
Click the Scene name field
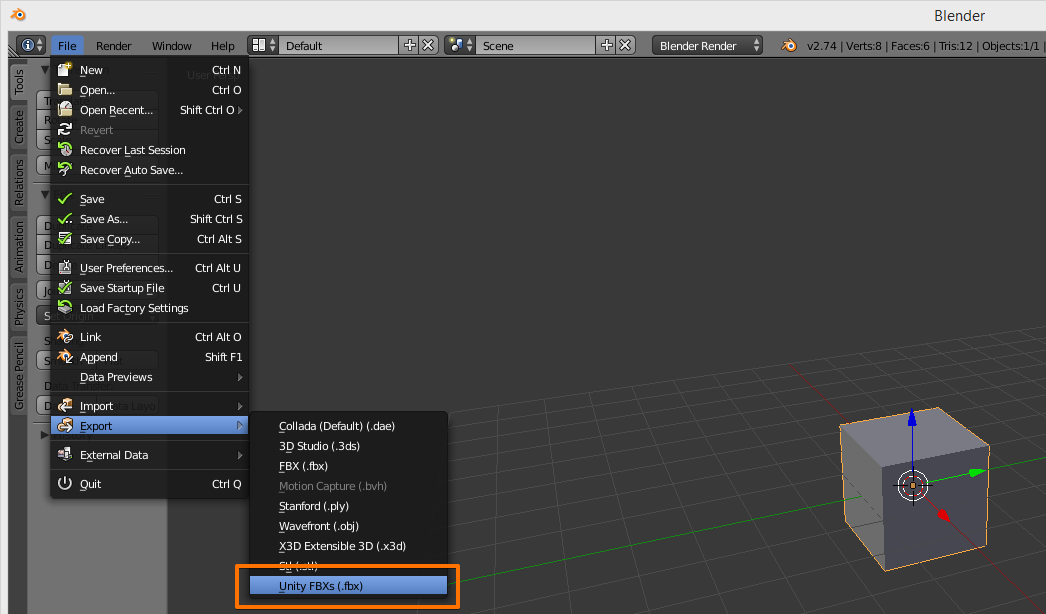pos(536,45)
